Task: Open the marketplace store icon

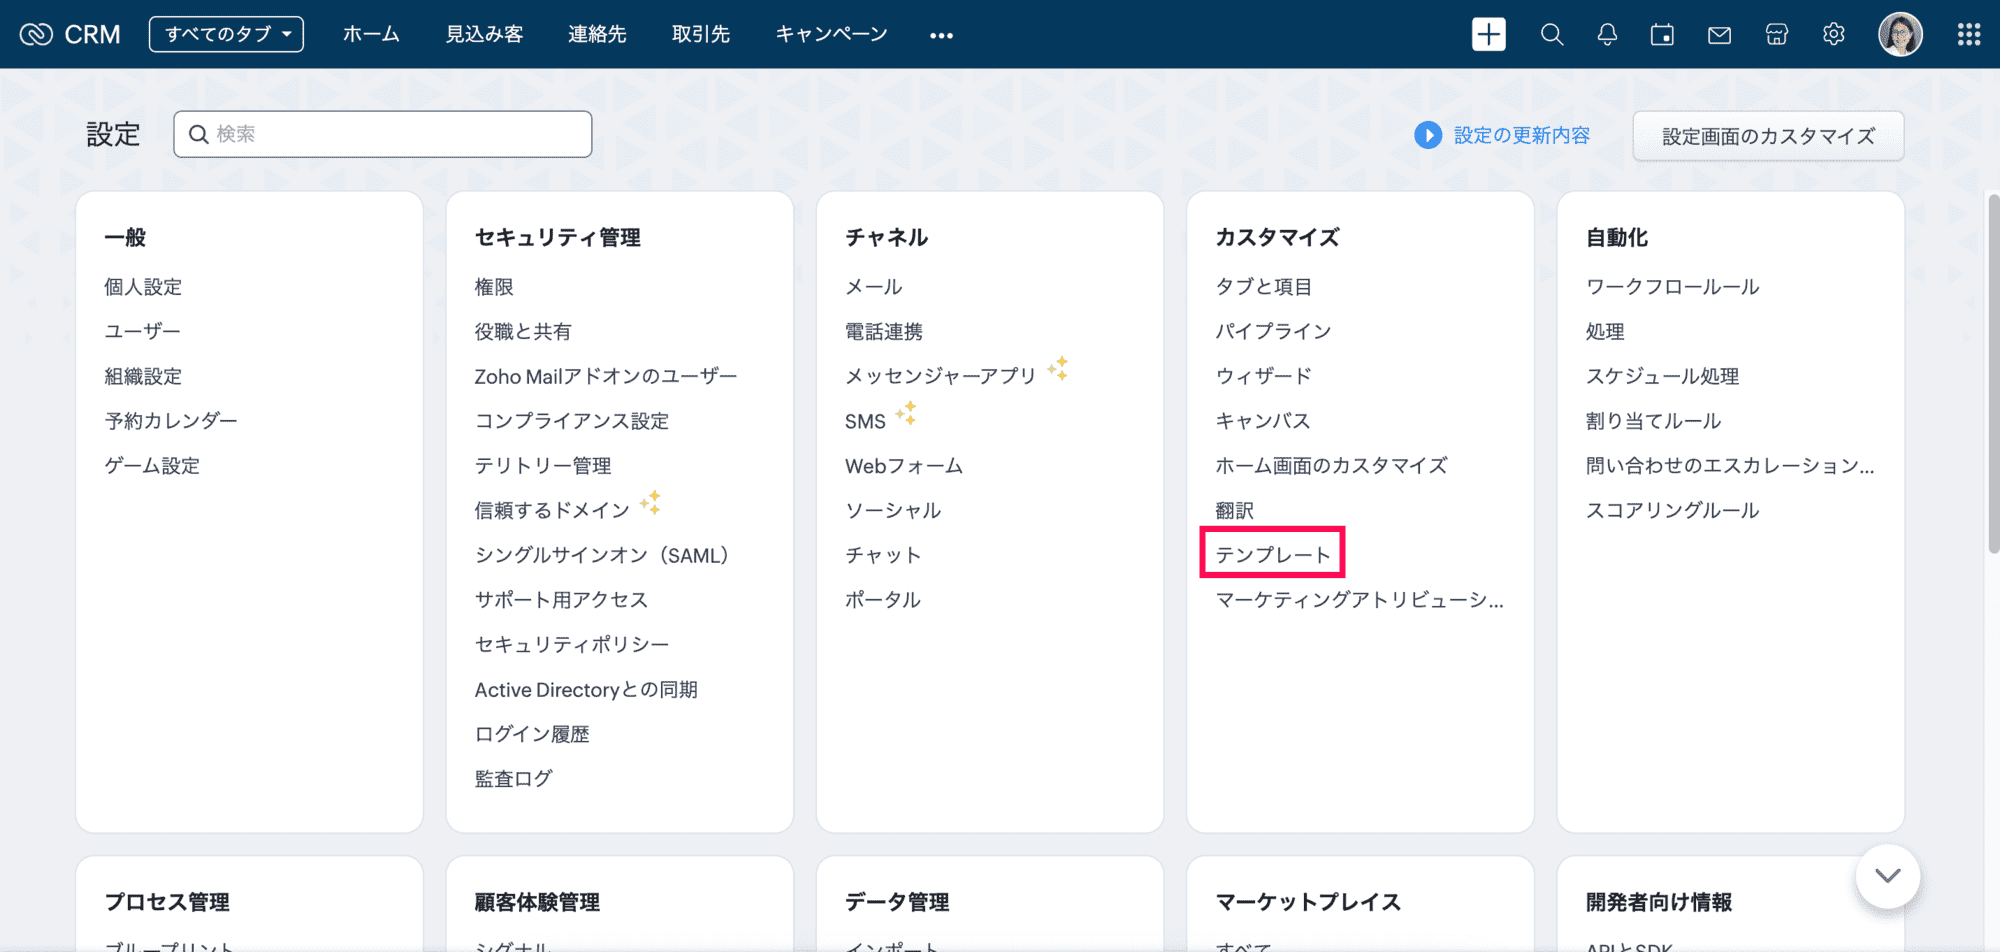Action: [x=1776, y=34]
